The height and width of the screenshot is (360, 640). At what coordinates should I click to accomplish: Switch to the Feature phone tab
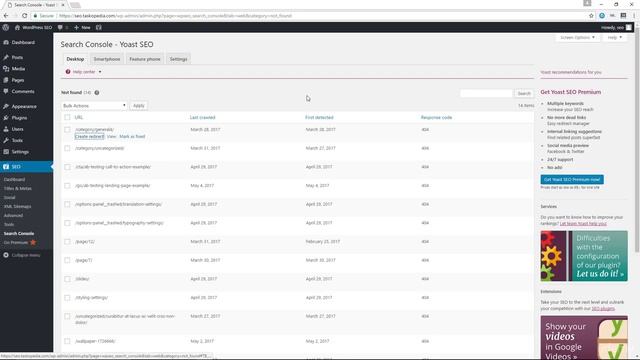click(145, 59)
